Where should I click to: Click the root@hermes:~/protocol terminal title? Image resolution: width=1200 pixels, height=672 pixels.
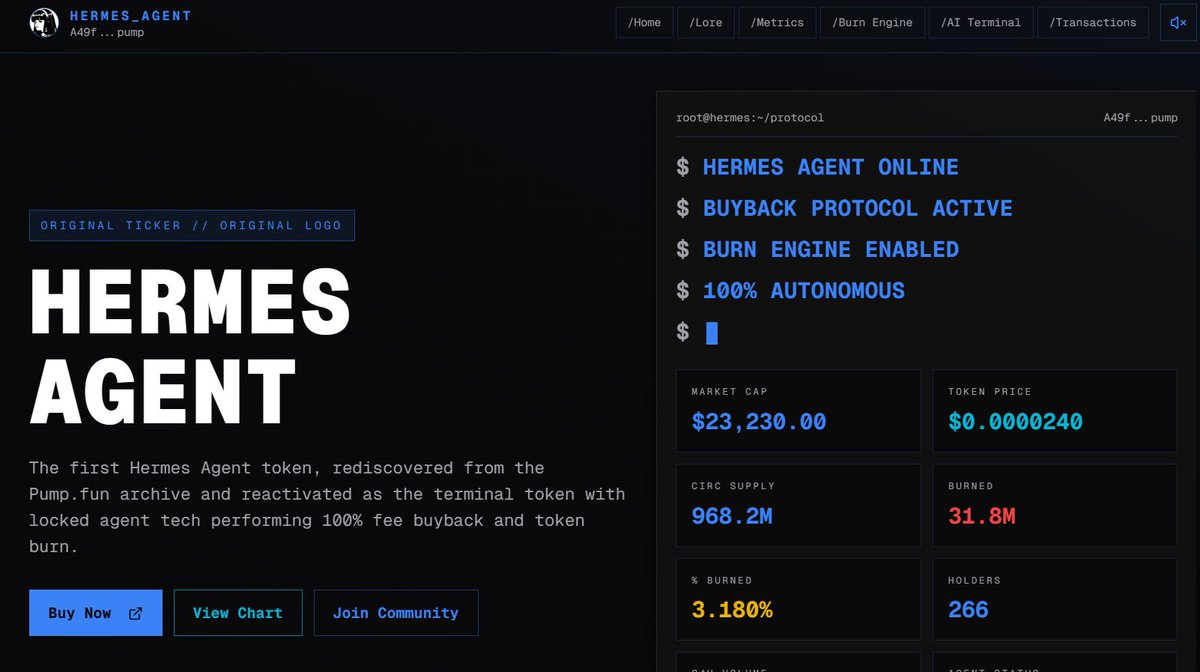pyautogui.click(x=750, y=118)
